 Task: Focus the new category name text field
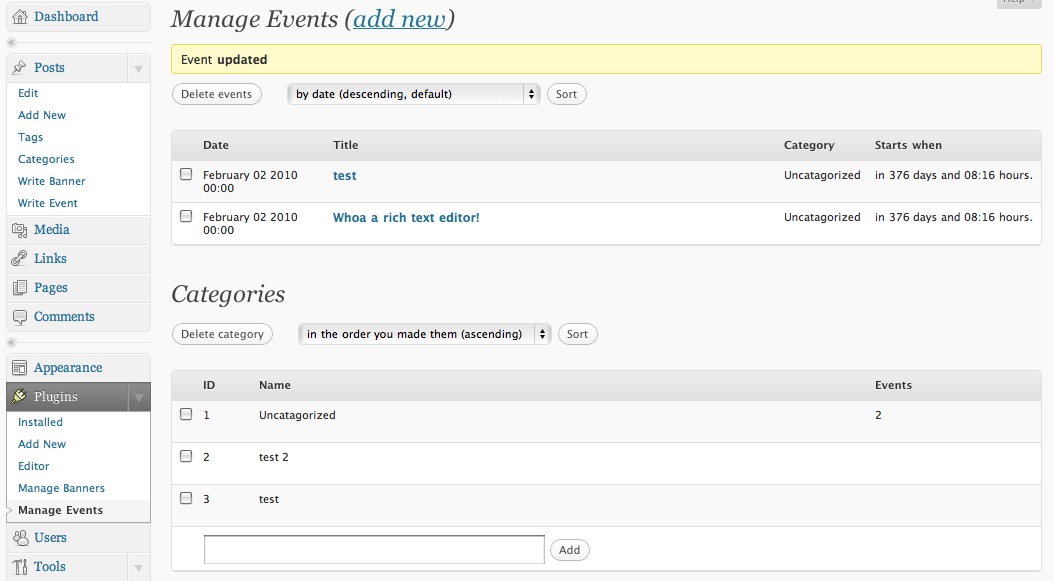pyautogui.click(x=374, y=550)
